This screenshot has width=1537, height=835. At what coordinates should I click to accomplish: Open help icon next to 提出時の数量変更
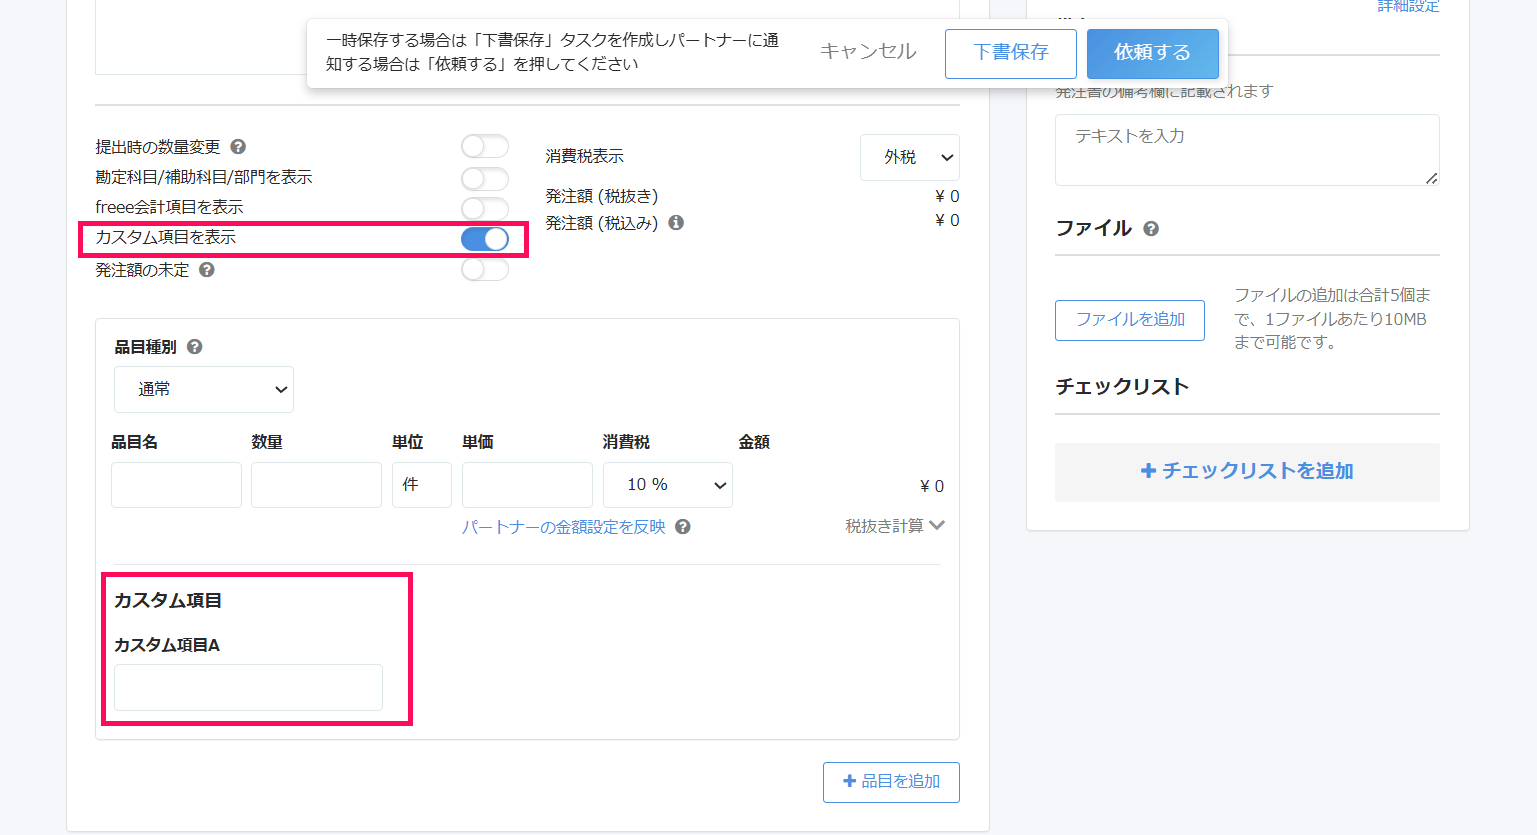click(238, 147)
